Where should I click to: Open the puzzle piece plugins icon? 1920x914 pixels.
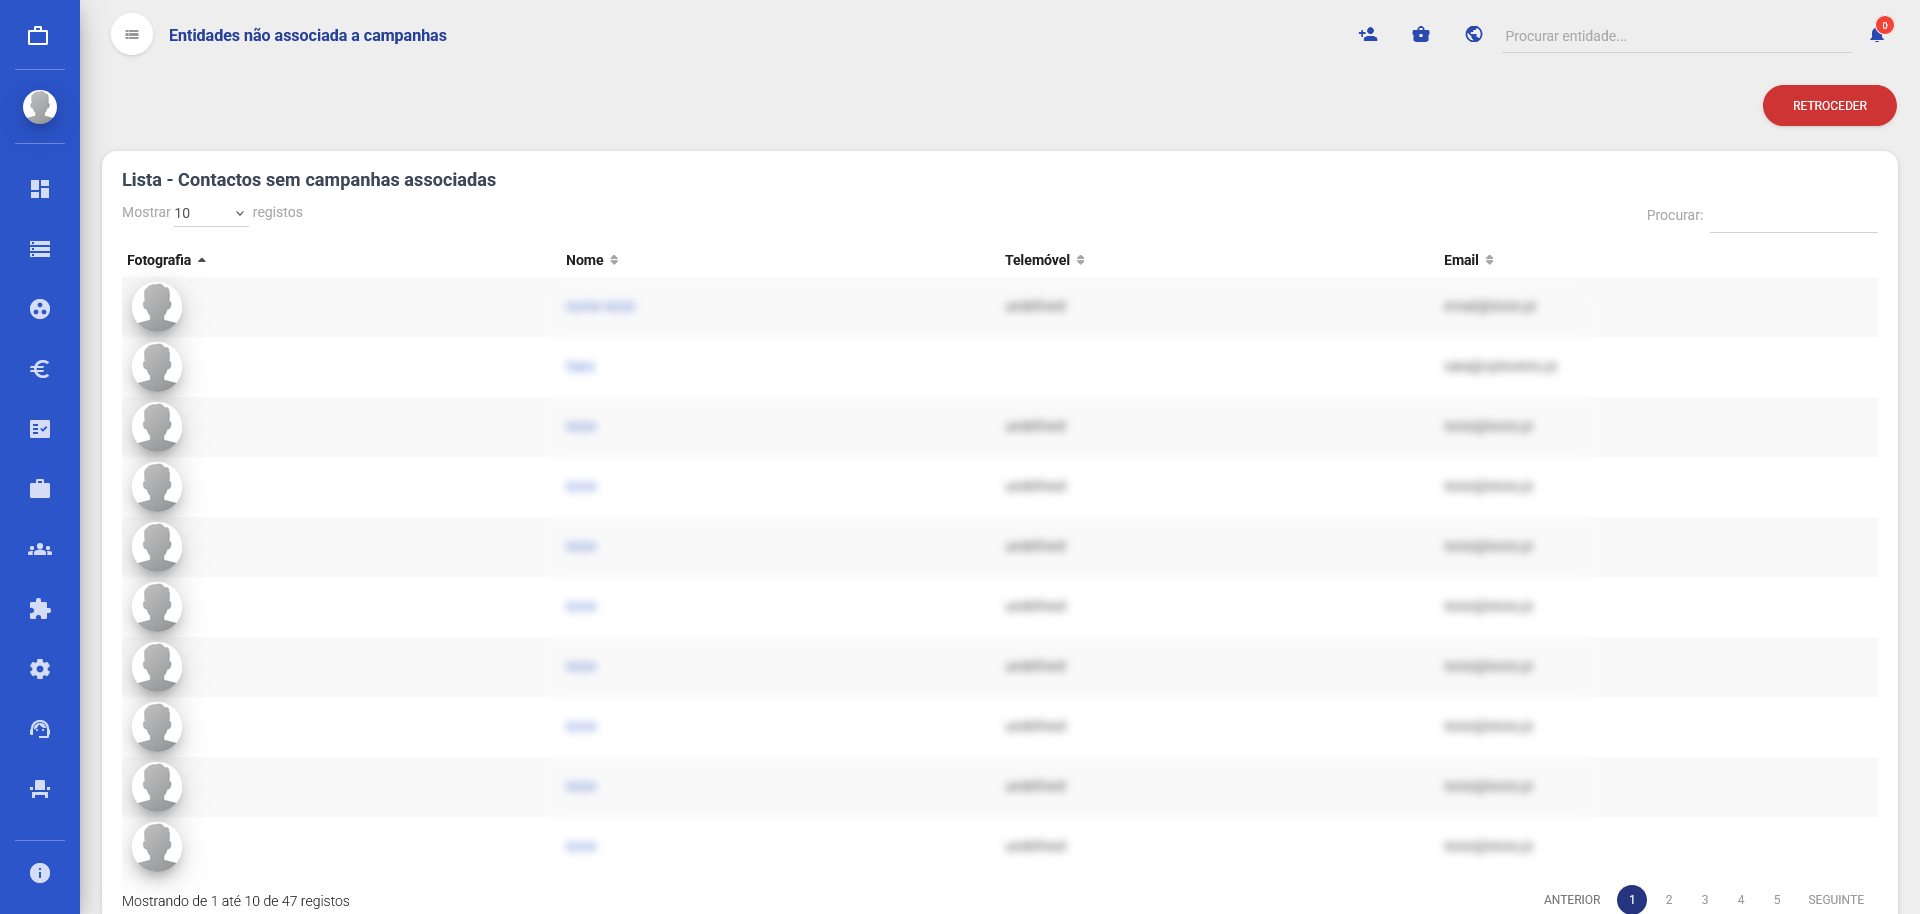click(40, 609)
